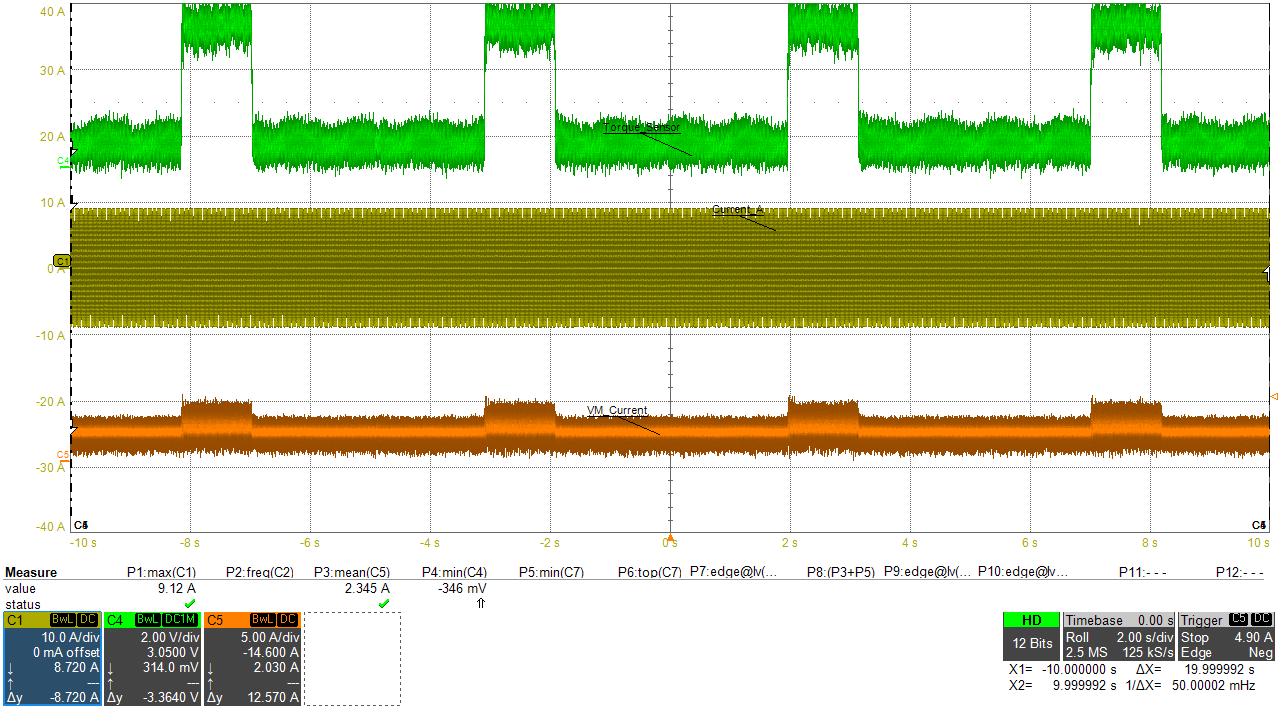Select the DC badge on channel C5
Screen dimensions: 1280x707
coord(287,620)
